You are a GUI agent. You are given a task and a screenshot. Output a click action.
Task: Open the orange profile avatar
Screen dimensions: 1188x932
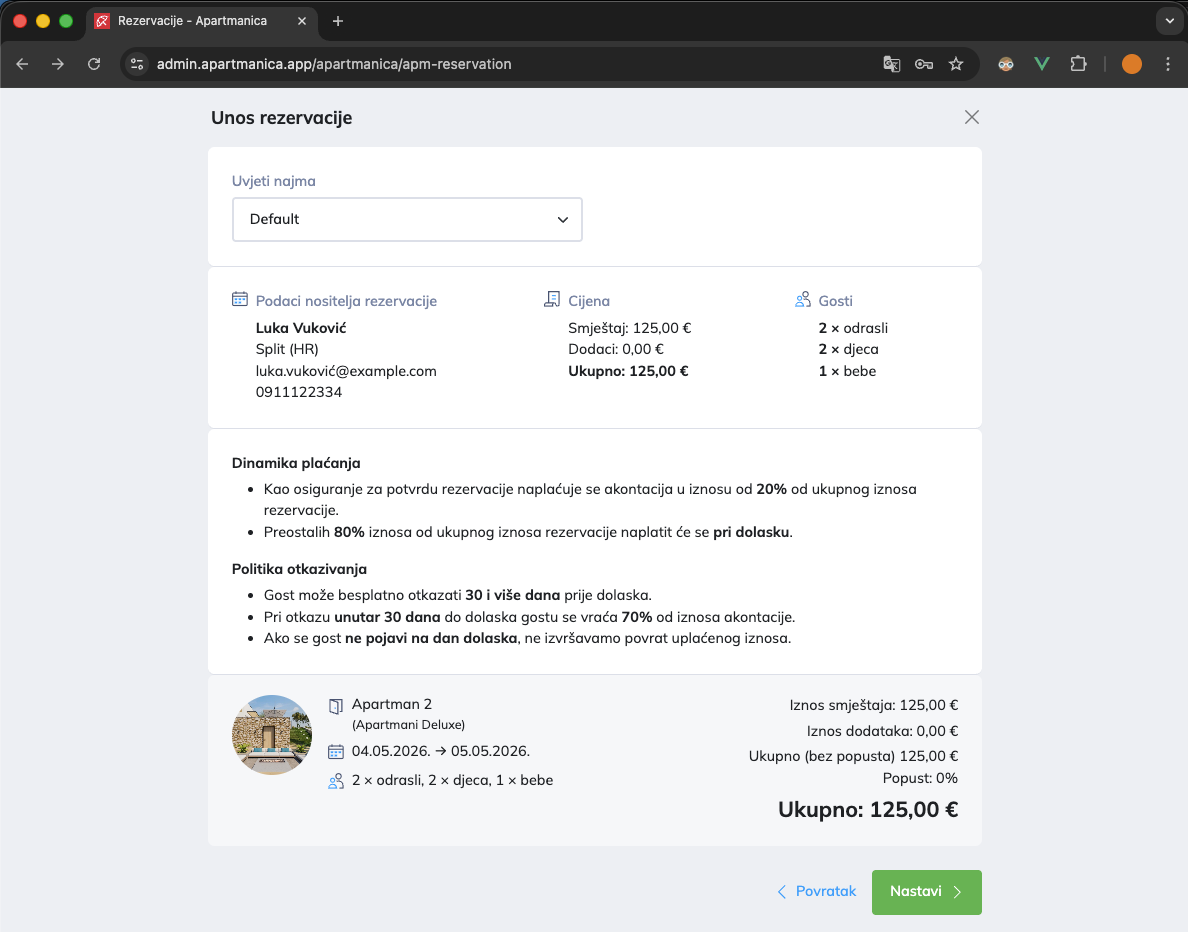1131,64
